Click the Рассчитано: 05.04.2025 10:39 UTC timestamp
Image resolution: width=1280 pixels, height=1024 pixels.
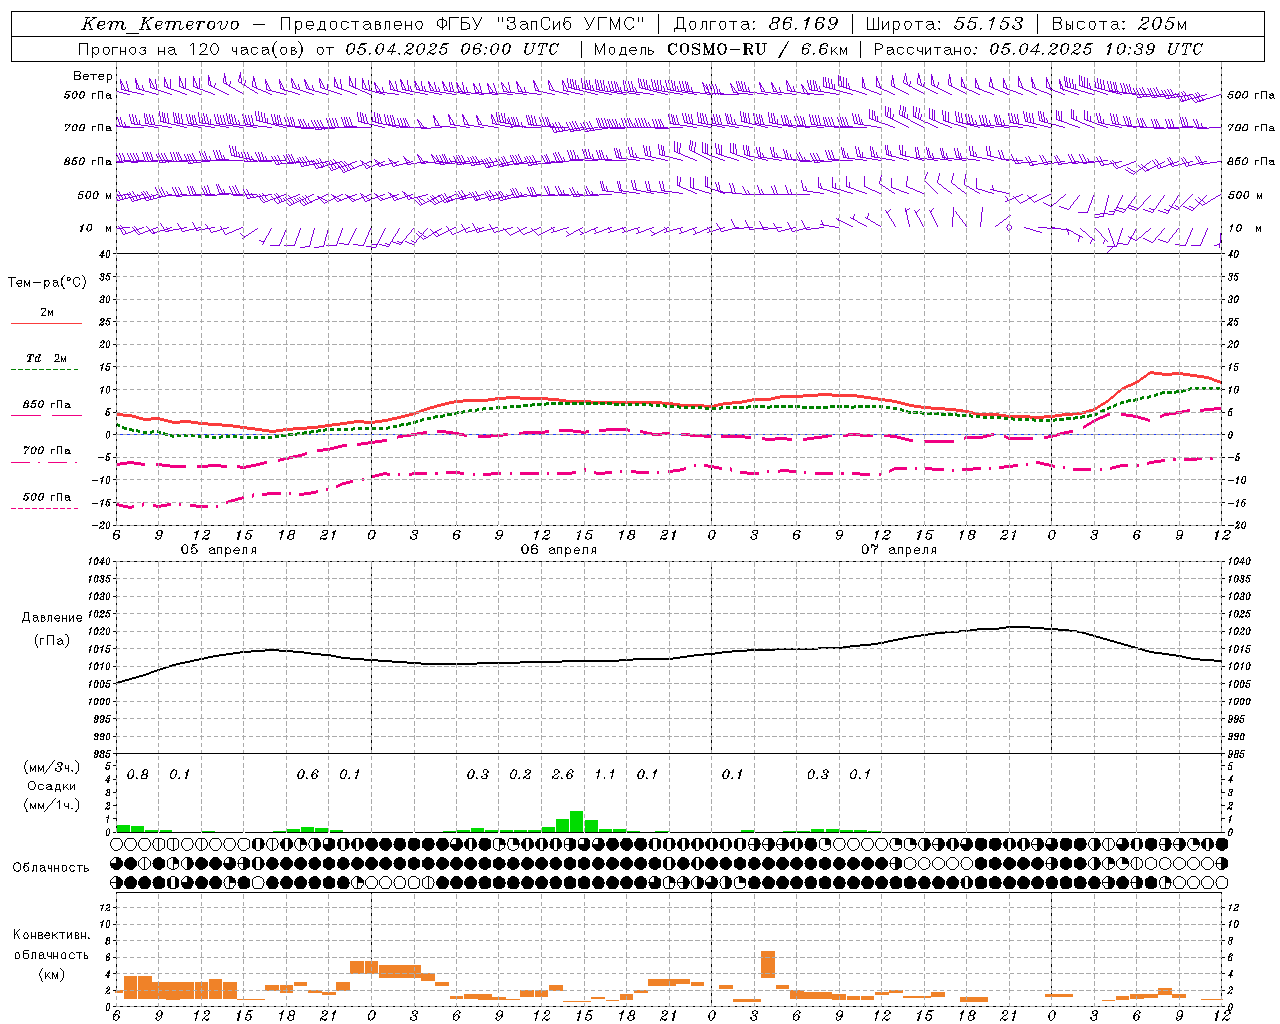[x=1038, y=49]
